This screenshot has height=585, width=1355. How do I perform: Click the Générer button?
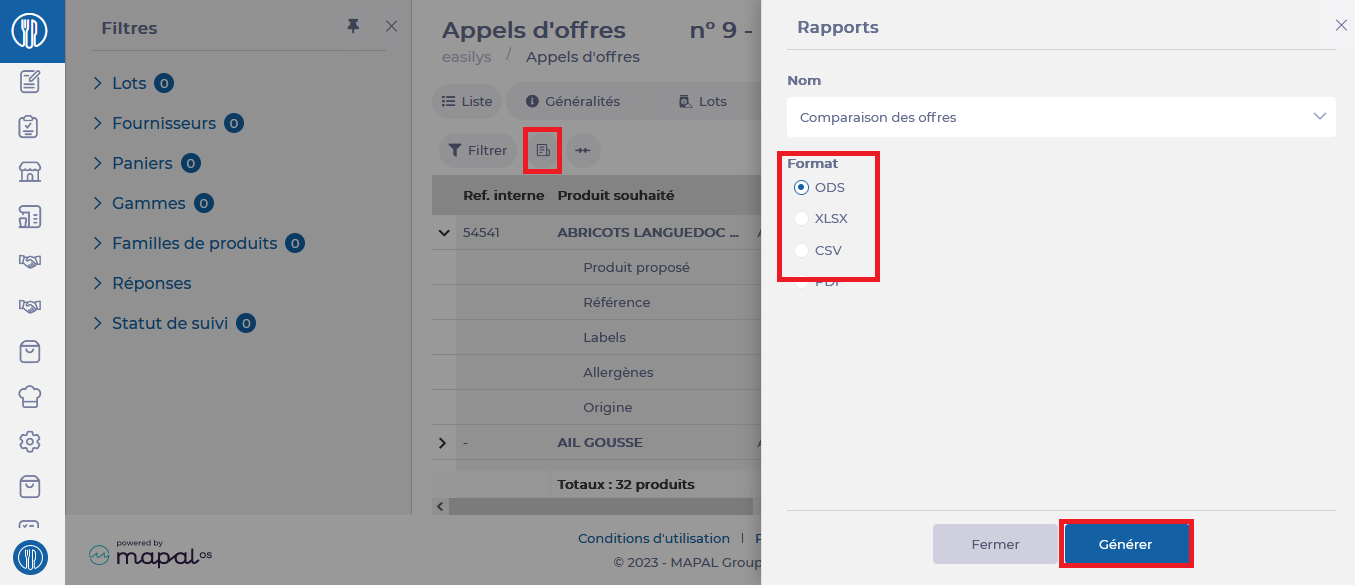point(1125,544)
